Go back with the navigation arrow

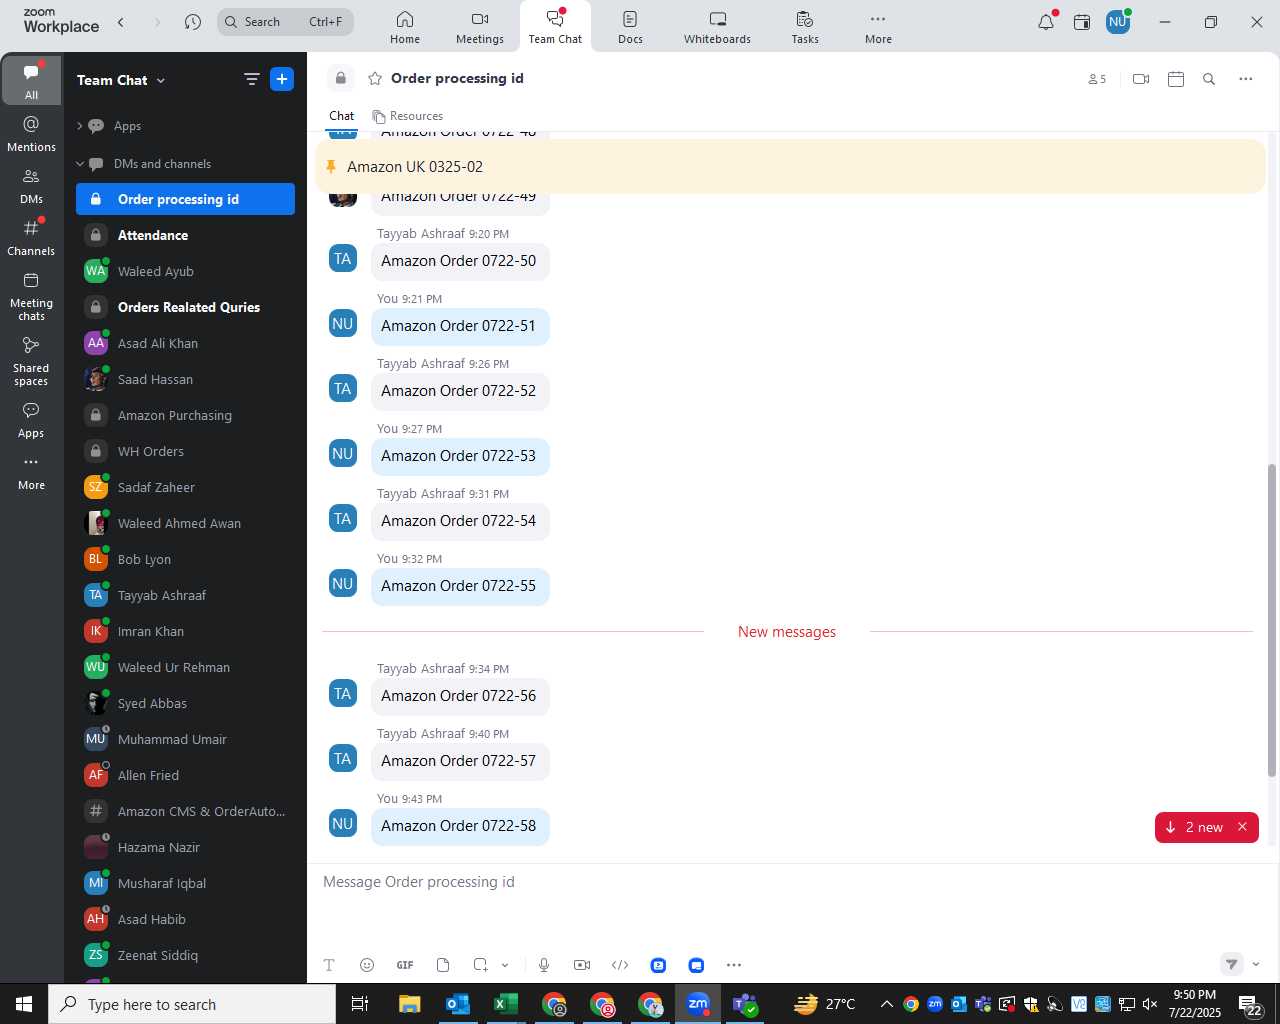tap(121, 22)
